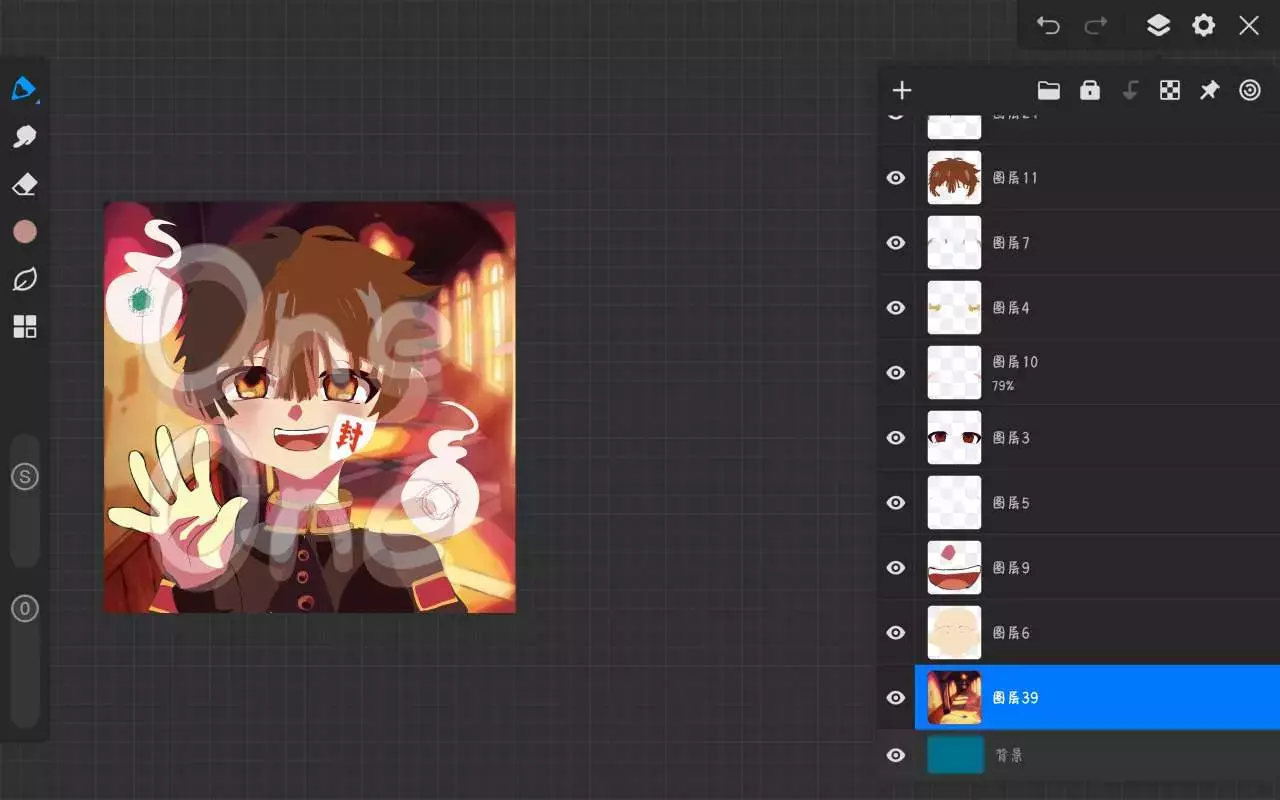This screenshot has height=800, width=1280.
Task: Hide the 图层4 layer
Action: 896,308
